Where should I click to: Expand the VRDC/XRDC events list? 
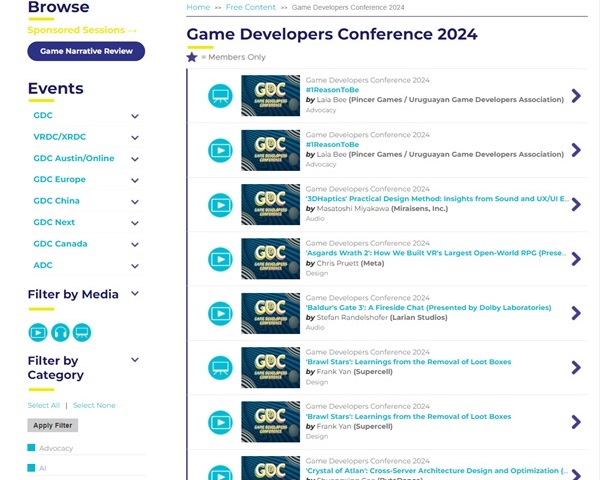click(135, 137)
